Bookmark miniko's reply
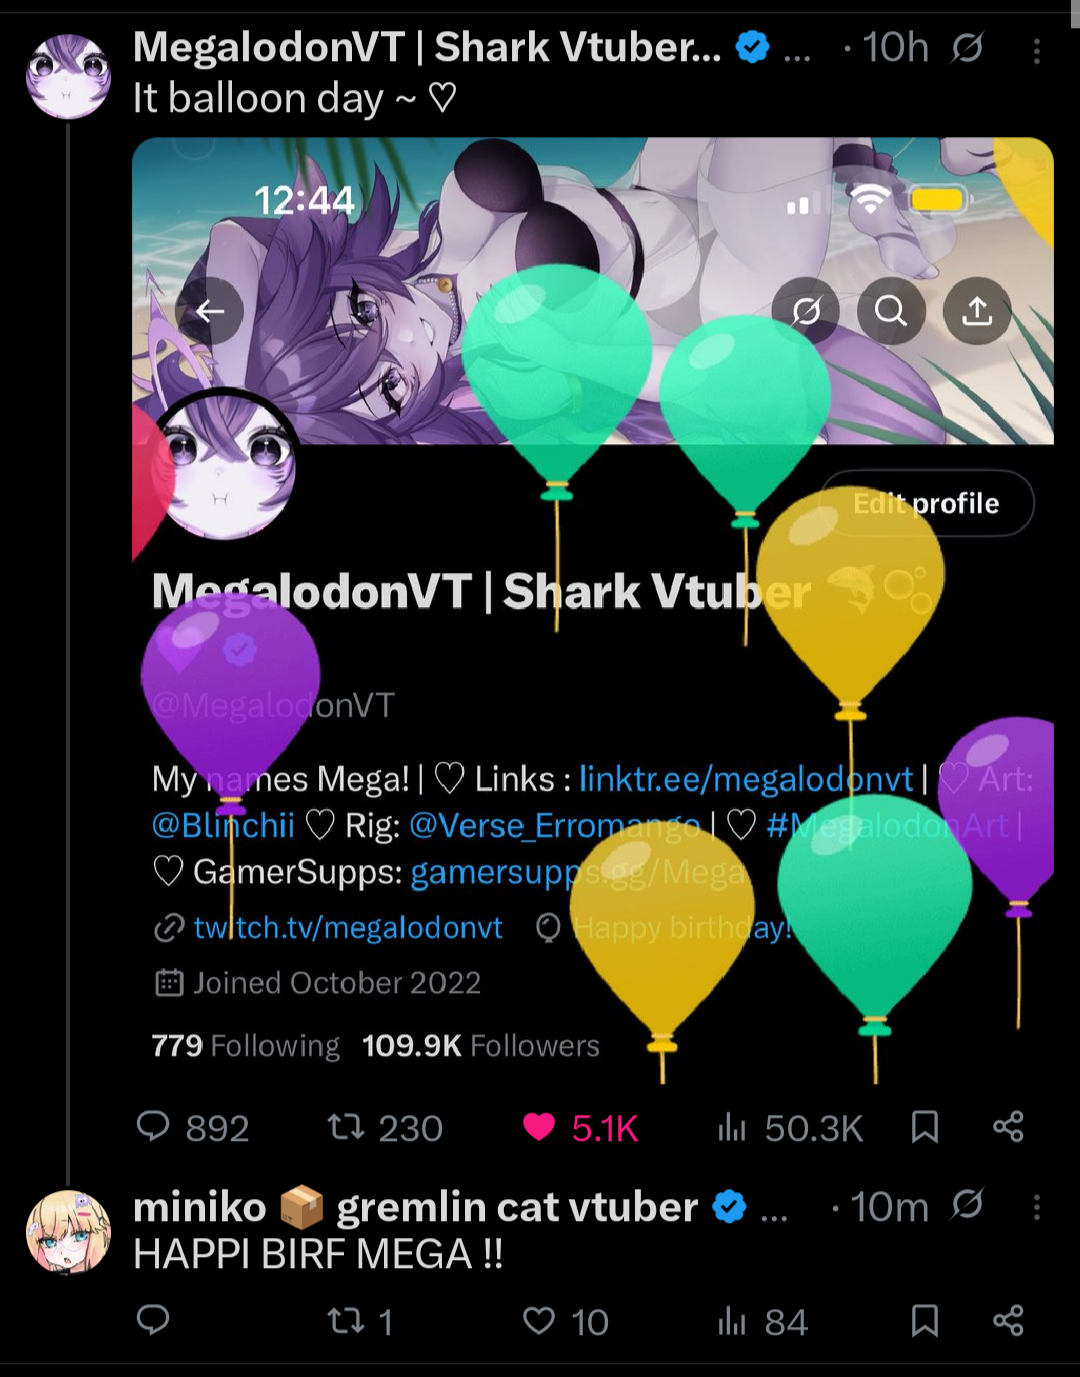The height and width of the screenshot is (1377, 1080). click(925, 1321)
